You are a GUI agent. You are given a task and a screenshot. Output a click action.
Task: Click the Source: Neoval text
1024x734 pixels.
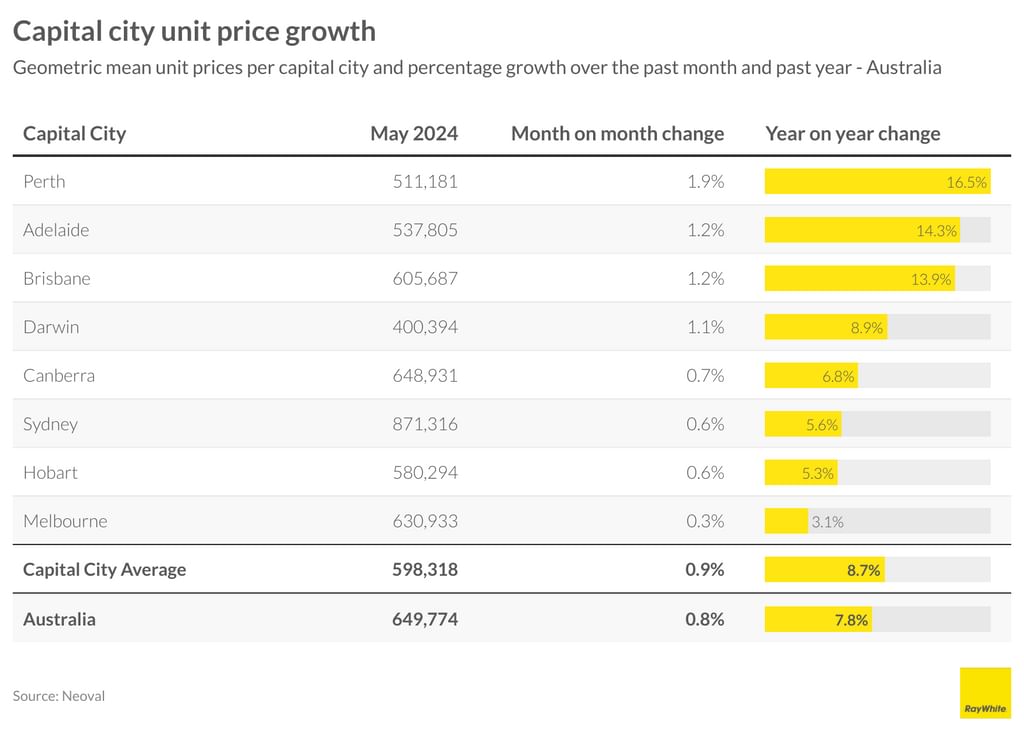[x=59, y=695]
